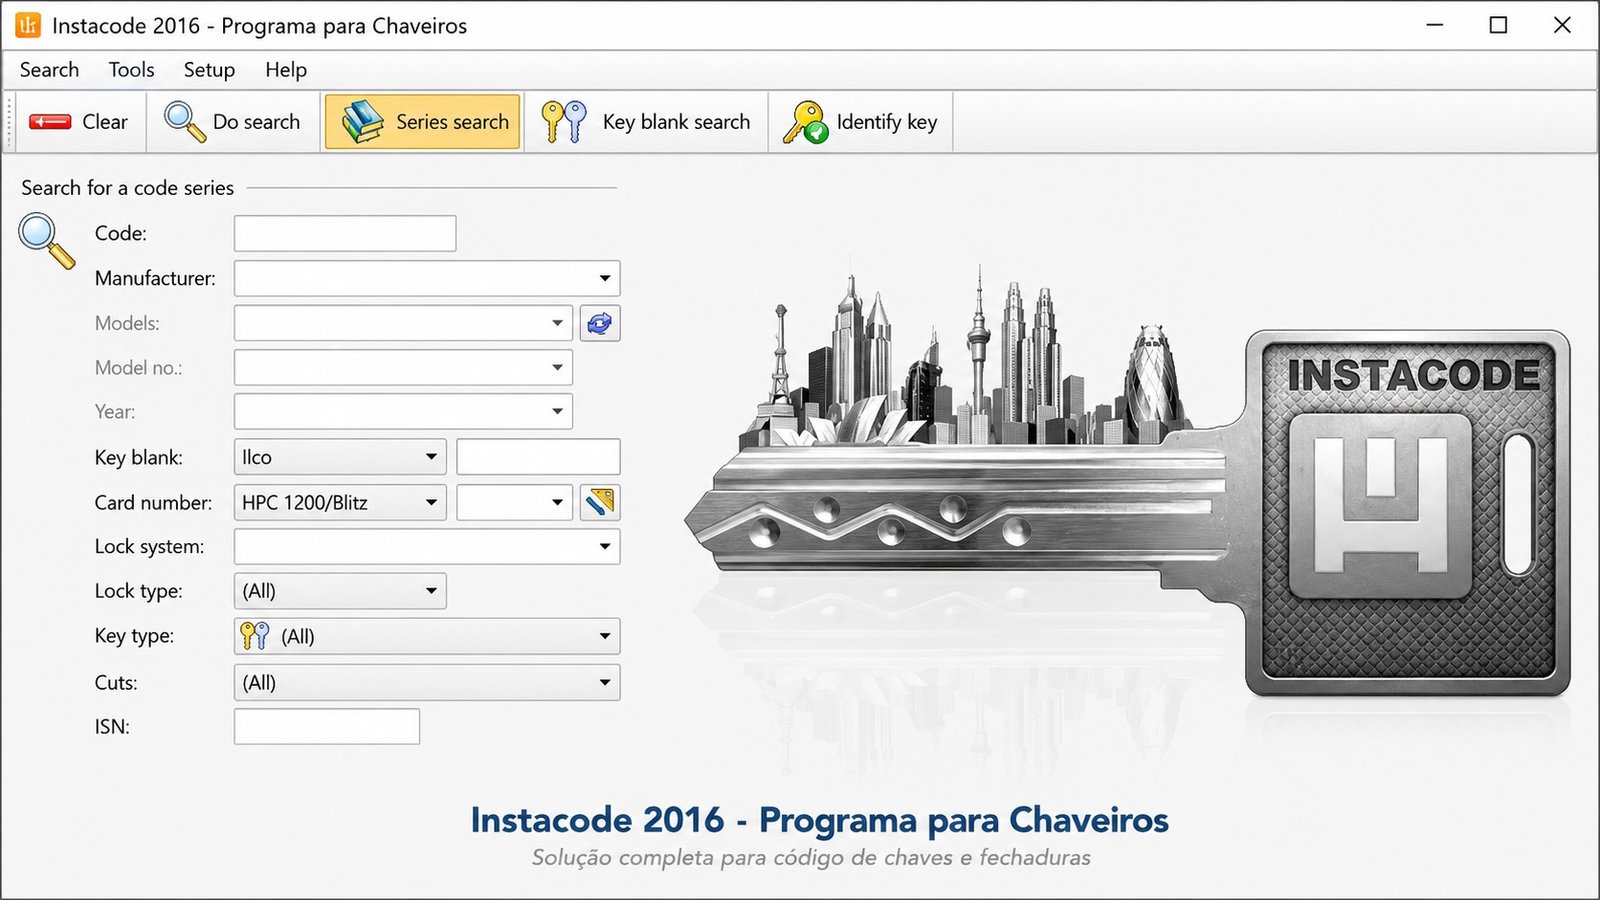The image size is (1600, 900).
Task: Click the Clear toolbar button
Action: [79, 122]
